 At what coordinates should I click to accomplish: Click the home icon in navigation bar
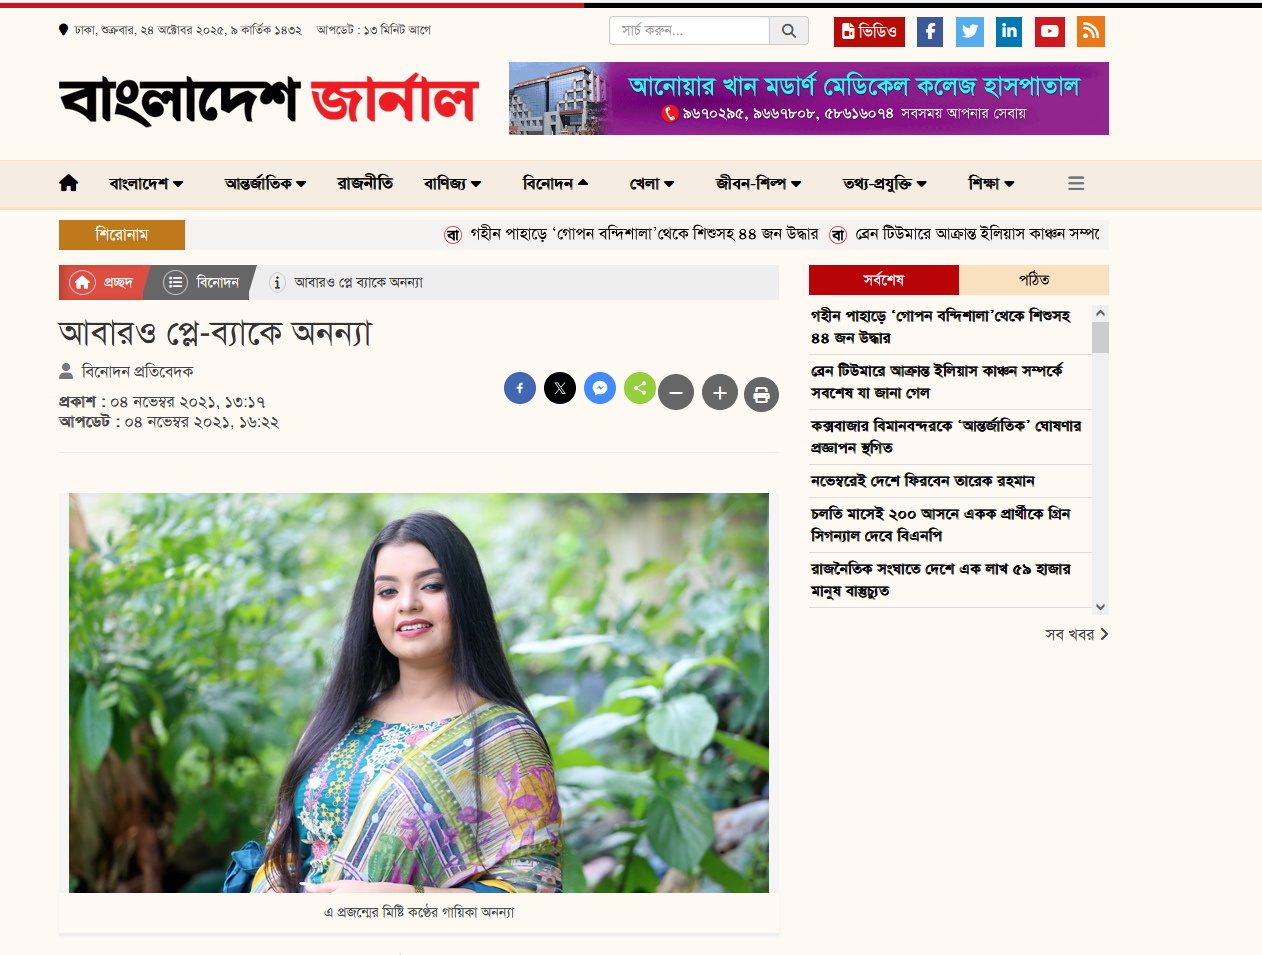(69, 183)
